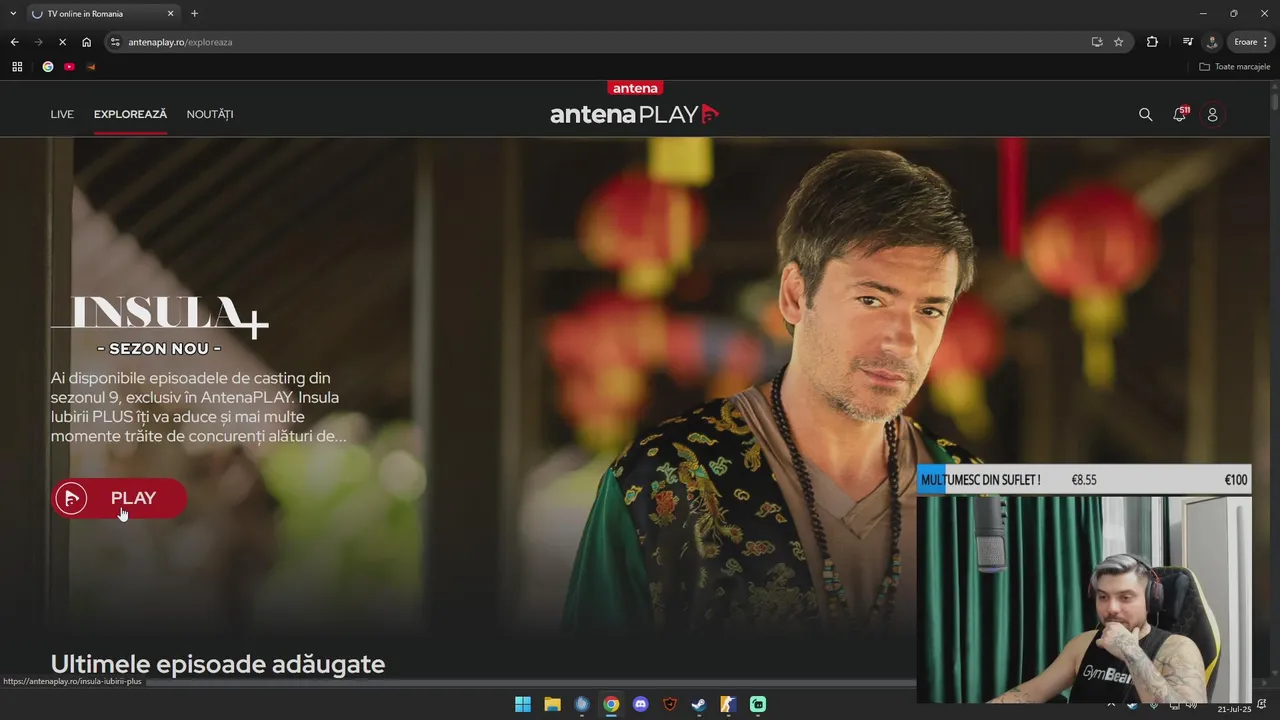
Task: Bookmark this page with the star icon
Action: (x=1119, y=42)
